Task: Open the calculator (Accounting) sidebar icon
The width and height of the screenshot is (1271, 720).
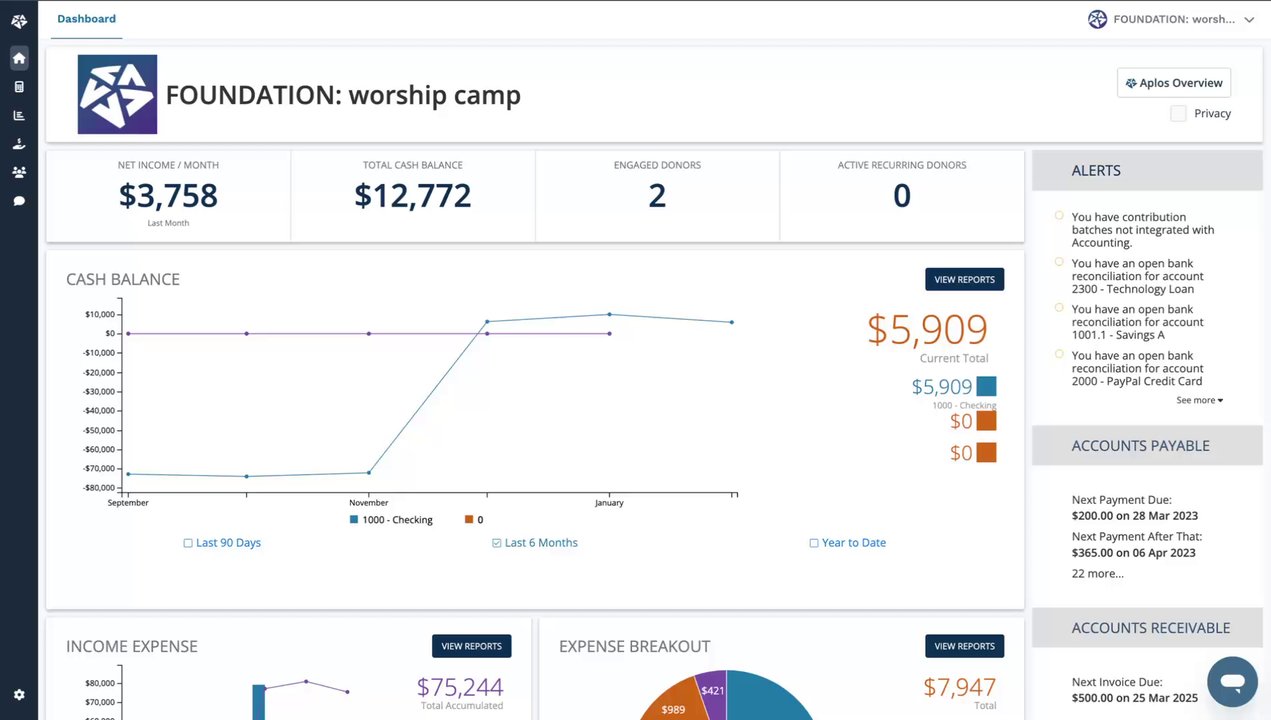Action: tap(19, 87)
